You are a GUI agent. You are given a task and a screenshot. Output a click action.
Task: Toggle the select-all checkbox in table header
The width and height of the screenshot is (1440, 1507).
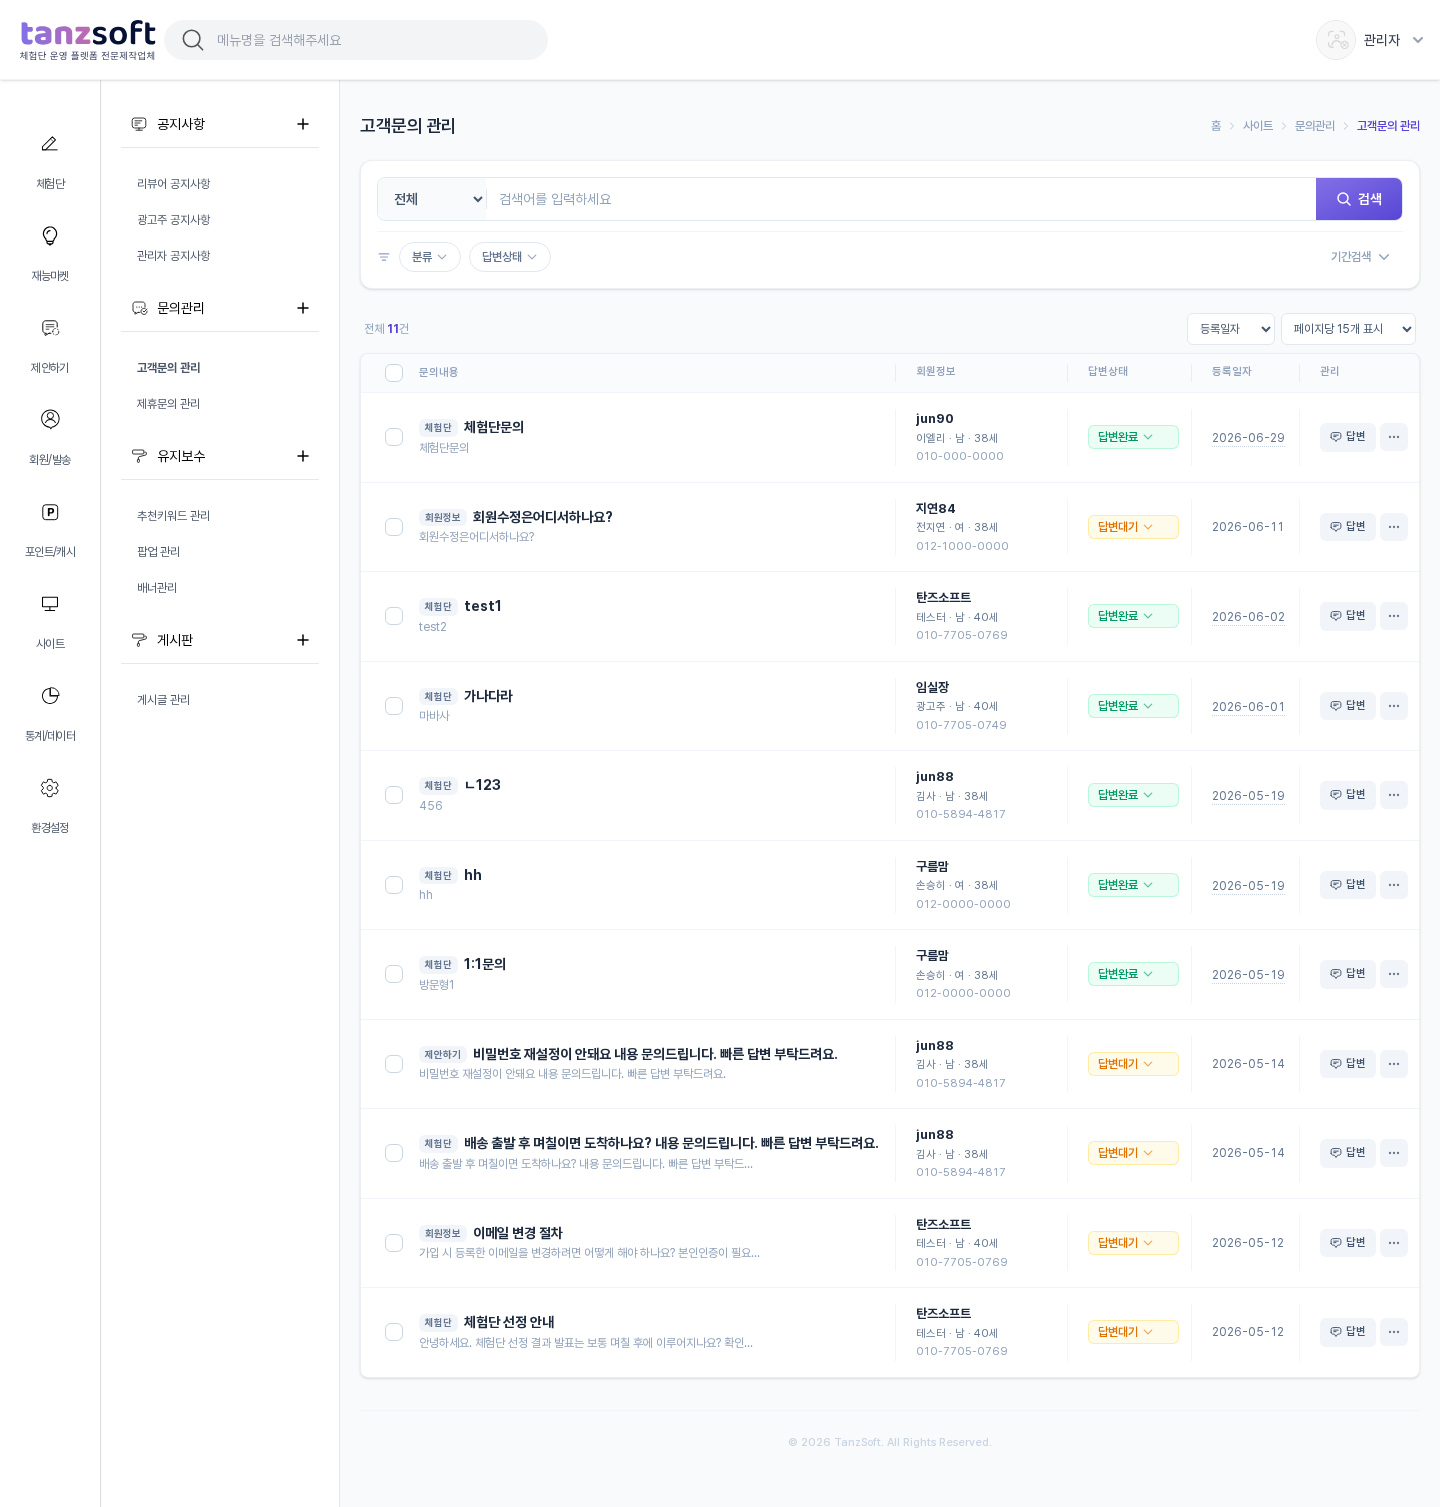pos(394,373)
